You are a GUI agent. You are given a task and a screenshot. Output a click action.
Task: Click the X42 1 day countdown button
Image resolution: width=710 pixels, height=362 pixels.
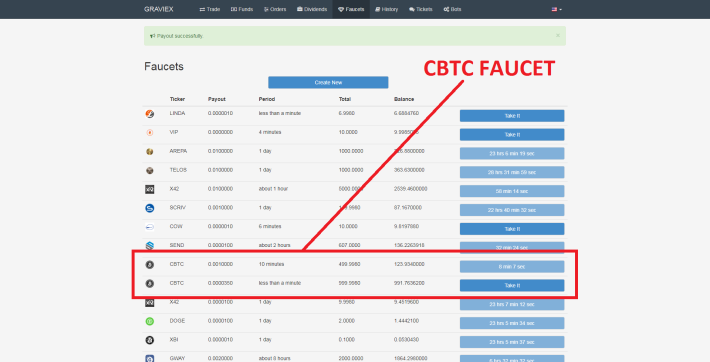click(x=512, y=304)
